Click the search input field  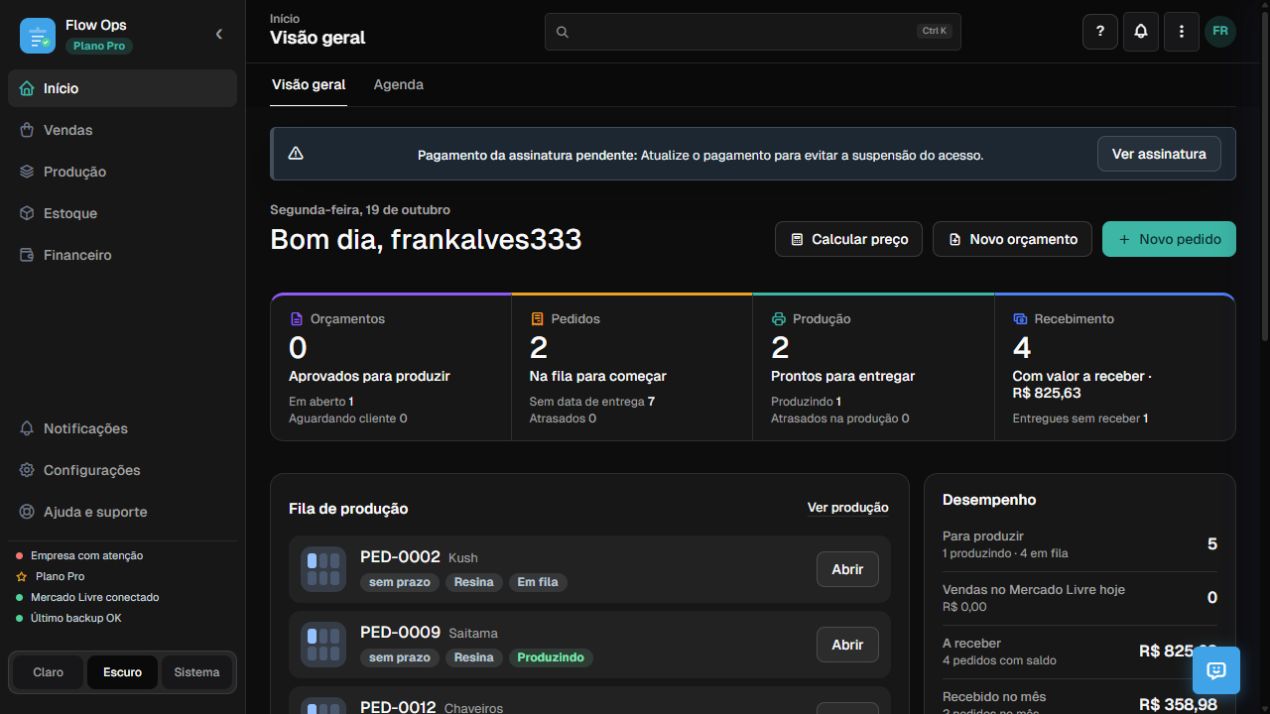[x=752, y=32]
